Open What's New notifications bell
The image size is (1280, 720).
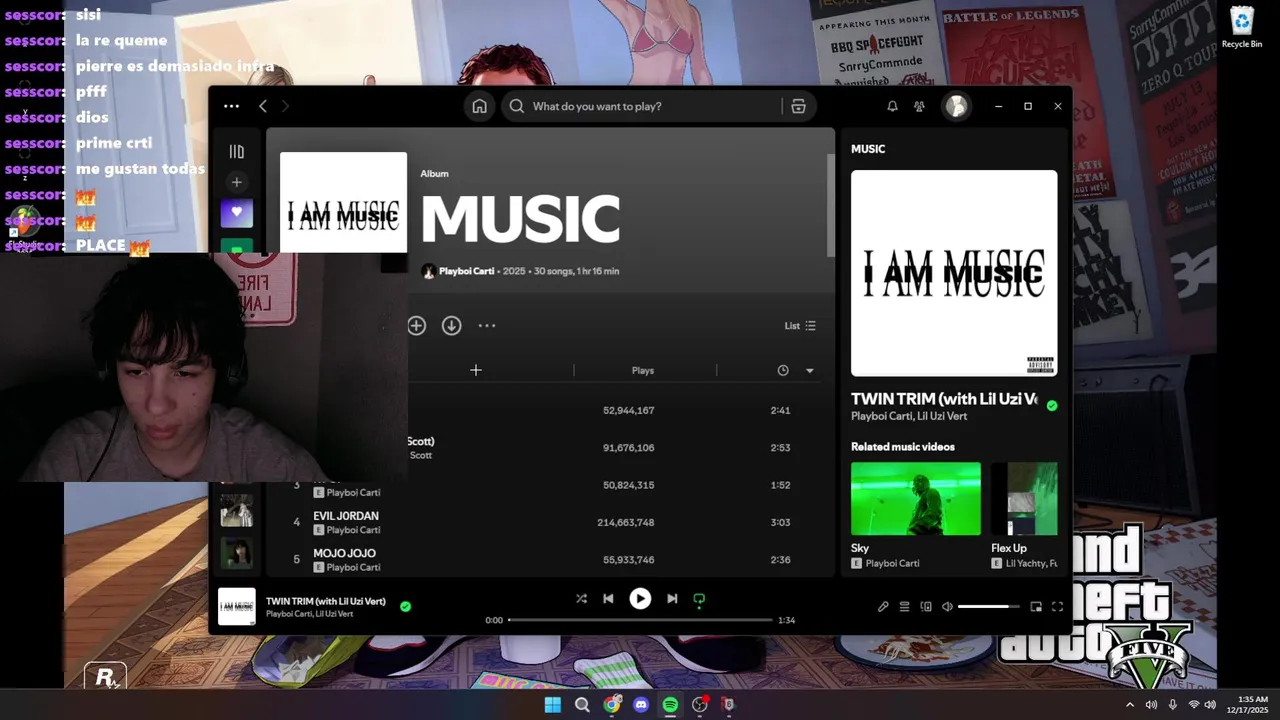(x=892, y=106)
